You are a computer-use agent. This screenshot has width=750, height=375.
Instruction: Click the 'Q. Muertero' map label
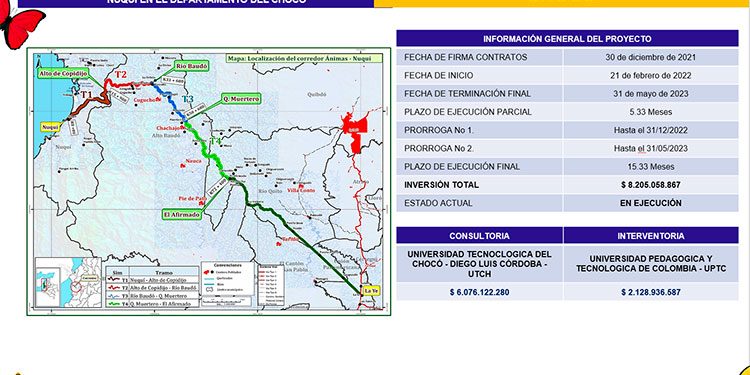click(241, 99)
